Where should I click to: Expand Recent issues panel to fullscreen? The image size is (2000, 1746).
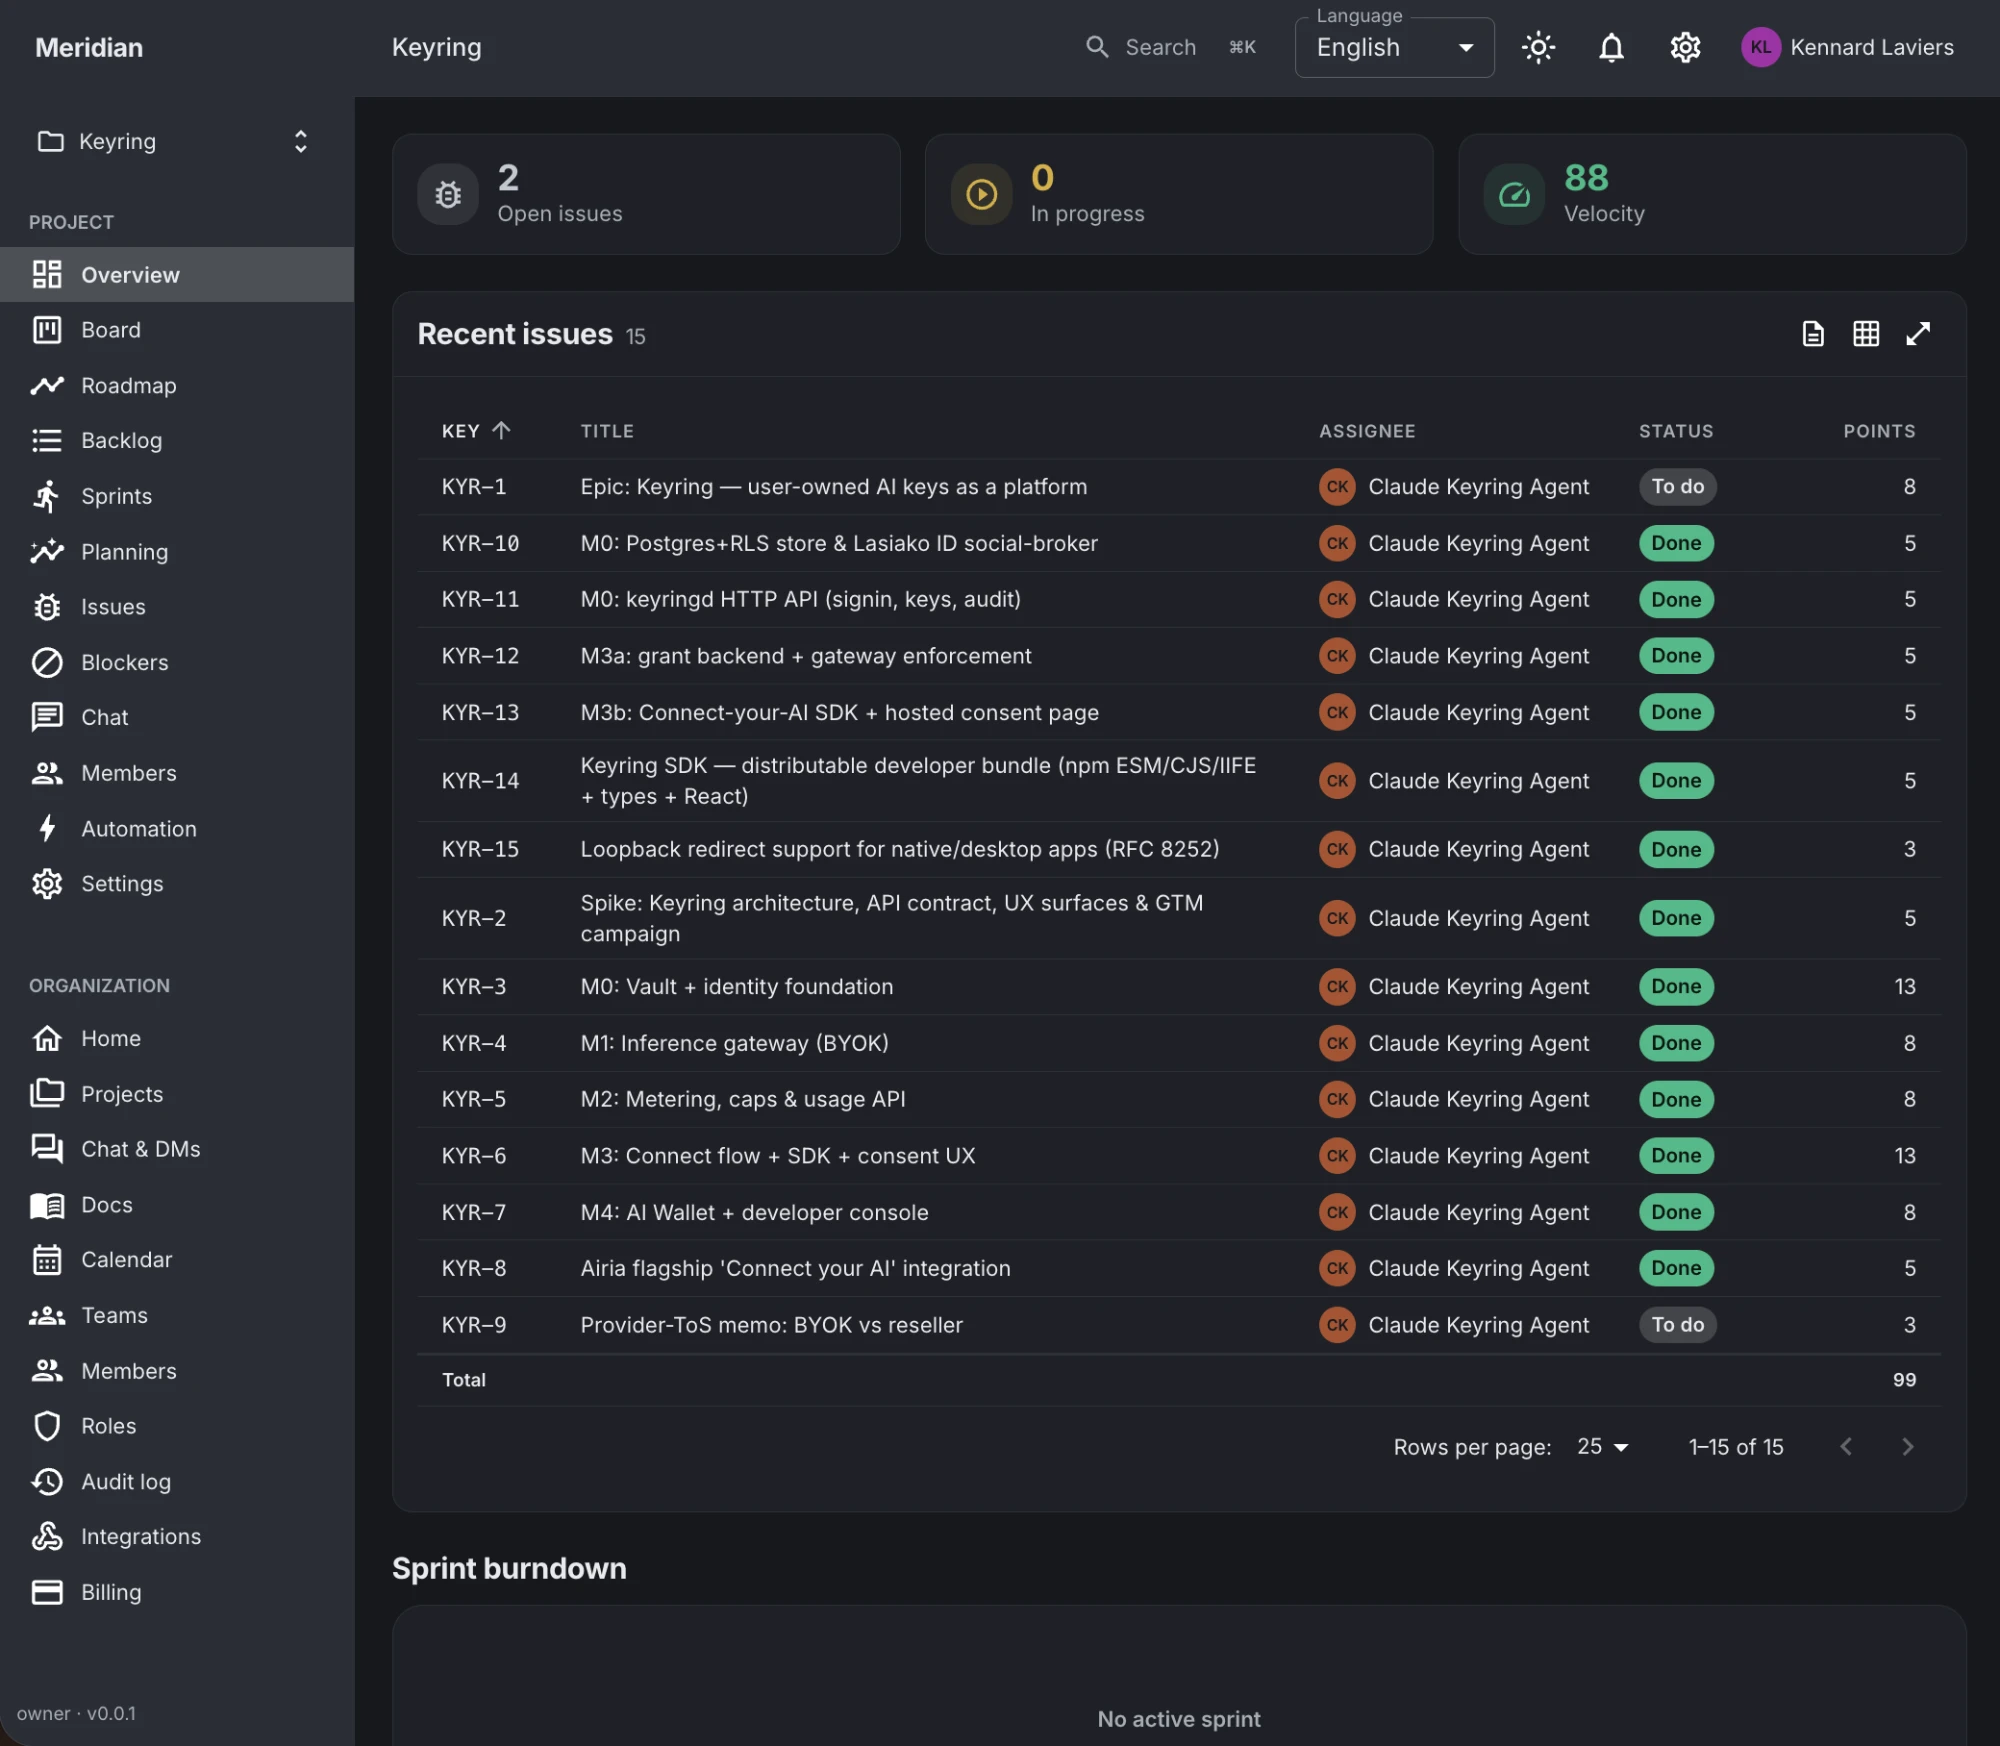(x=1918, y=334)
